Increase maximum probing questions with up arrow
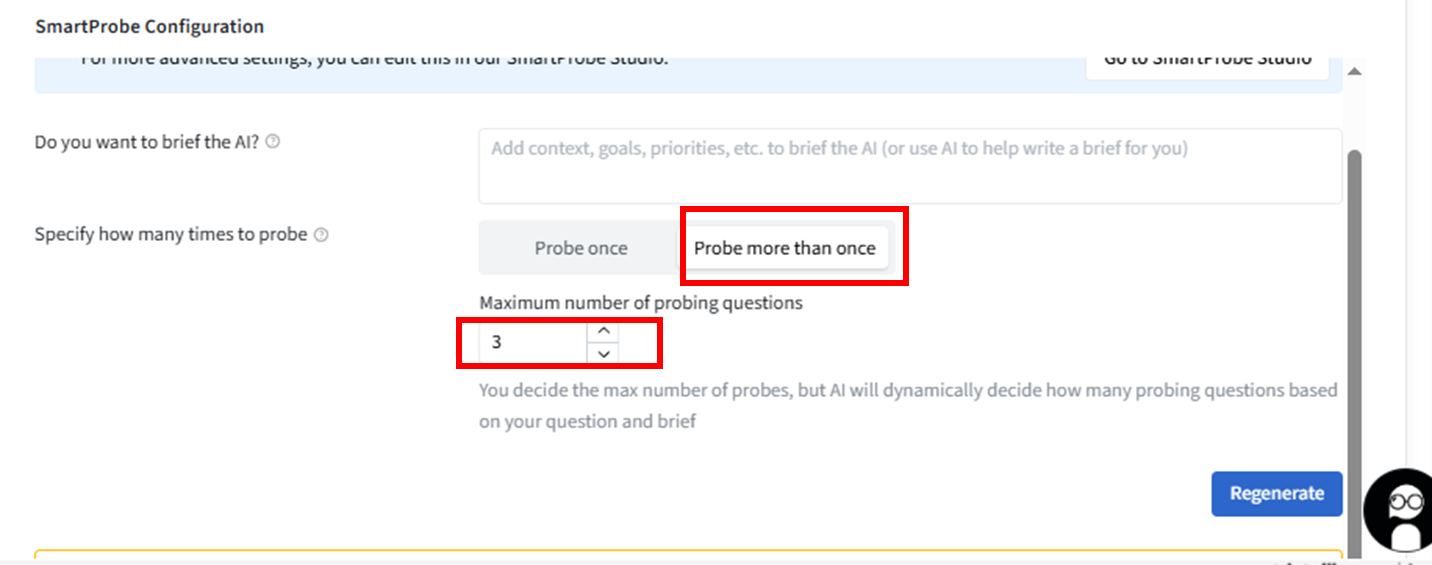This screenshot has height=565, width=1432. pos(603,331)
